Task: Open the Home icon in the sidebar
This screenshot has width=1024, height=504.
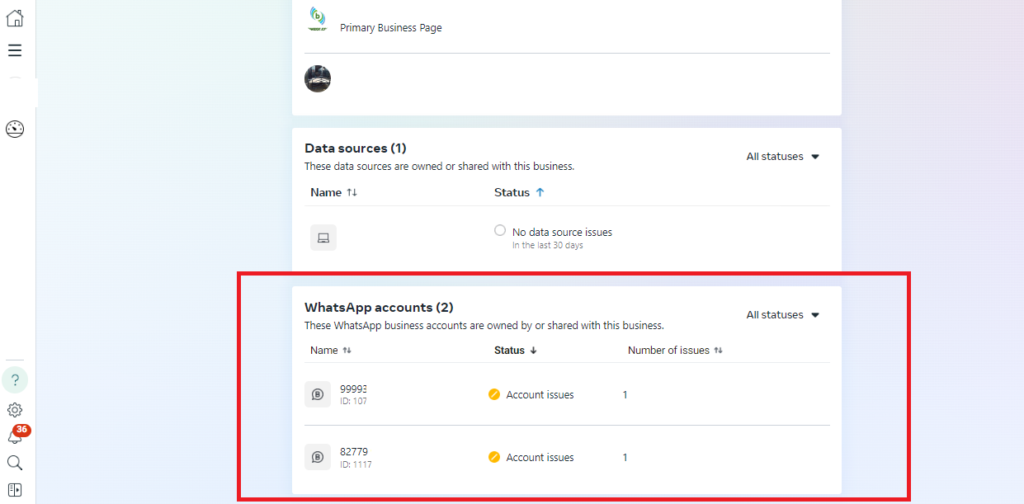Action: click(x=14, y=18)
